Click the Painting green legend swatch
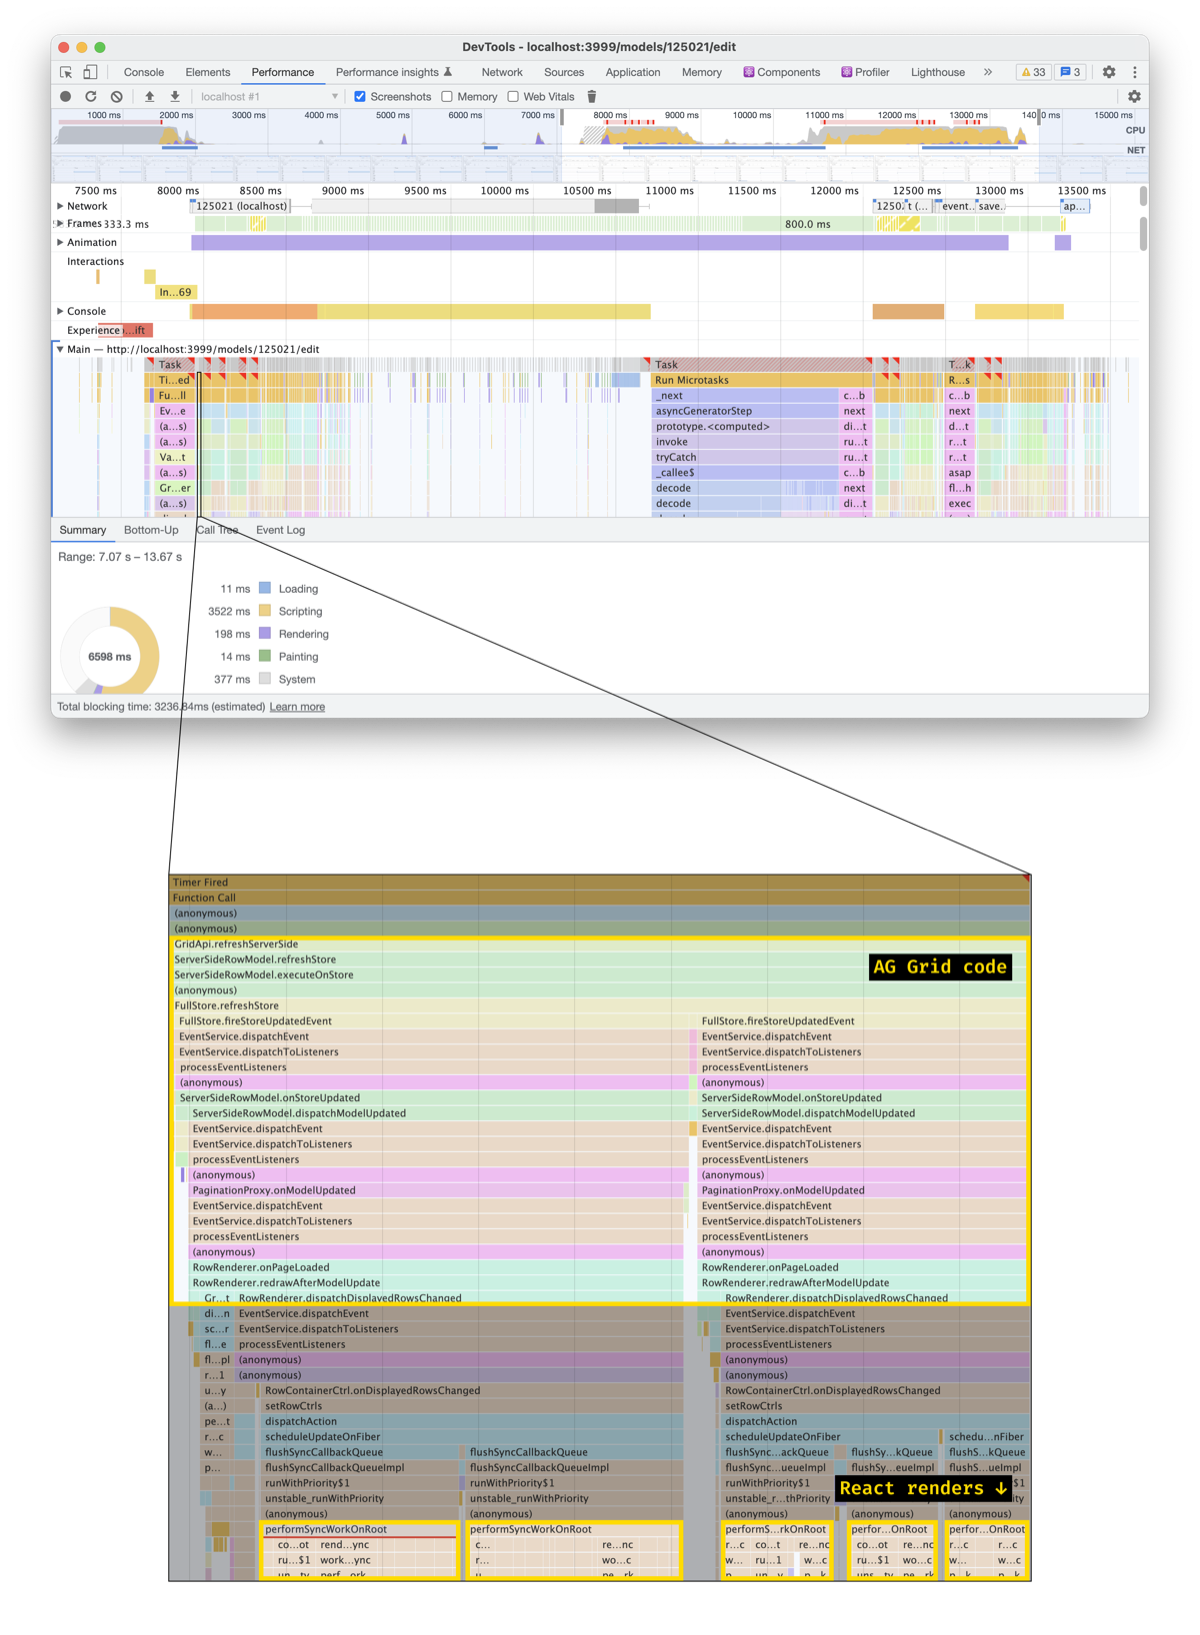The width and height of the screenshot is (1200, 1635). point(265,656)
